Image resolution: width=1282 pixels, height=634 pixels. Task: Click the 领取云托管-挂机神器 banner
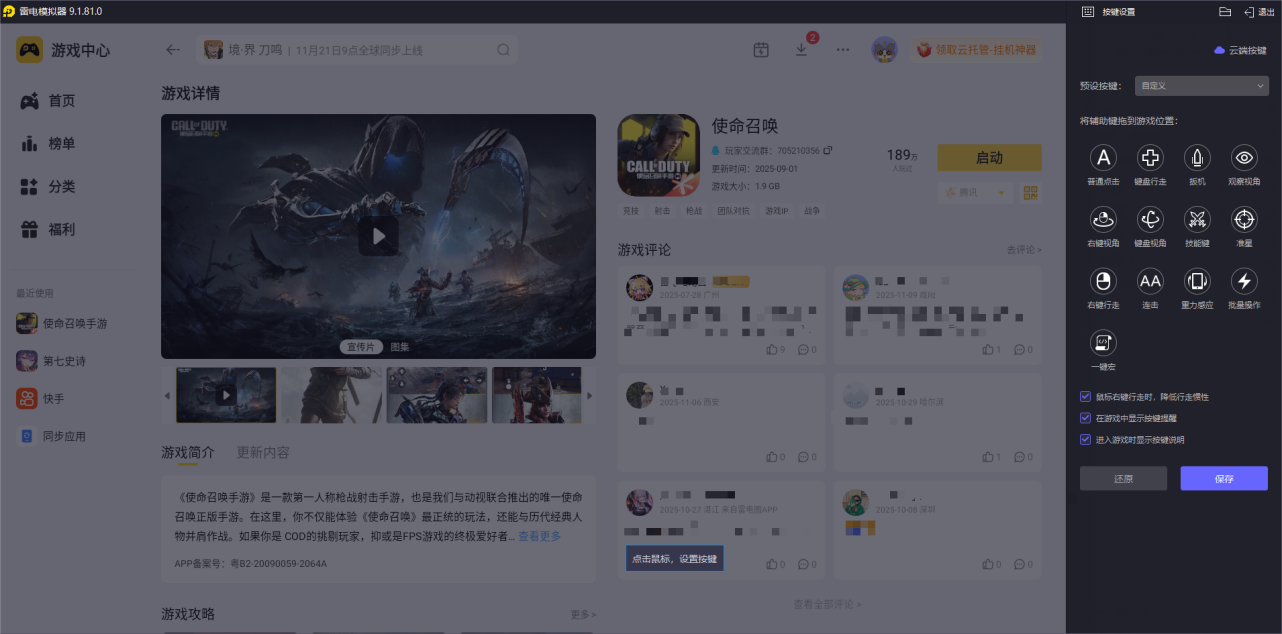(976, 50)
